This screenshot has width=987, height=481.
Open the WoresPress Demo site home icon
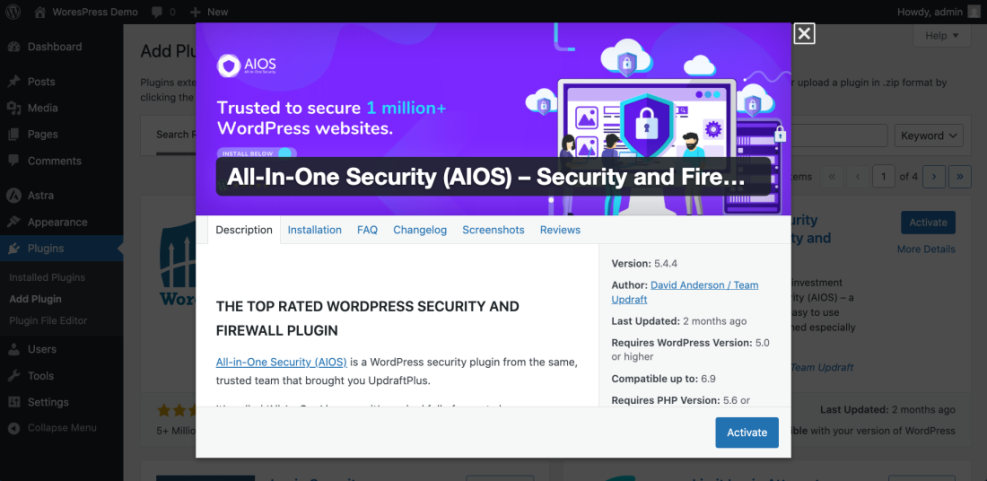(40, 12)
